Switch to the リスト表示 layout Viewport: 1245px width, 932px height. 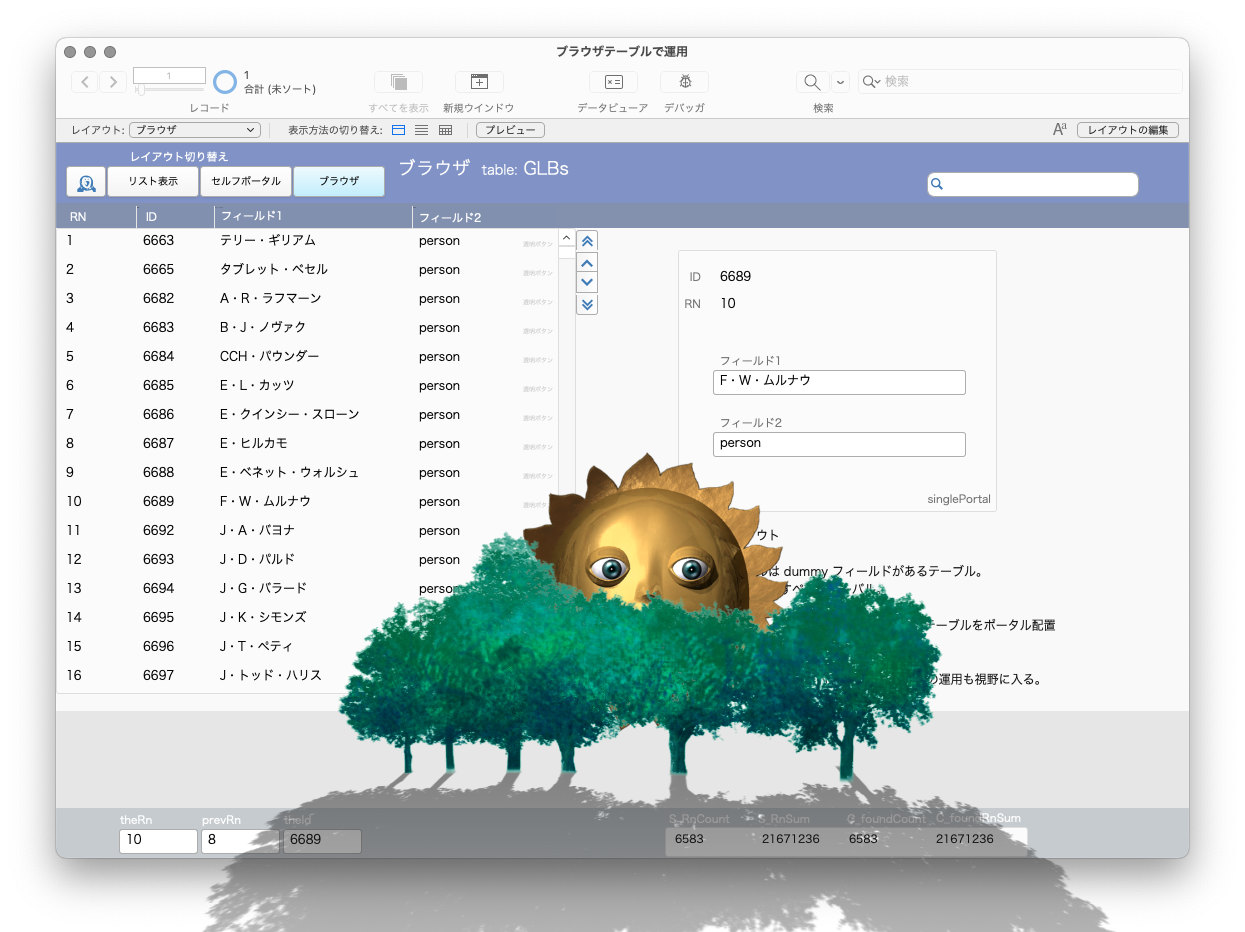coord(153,182)
